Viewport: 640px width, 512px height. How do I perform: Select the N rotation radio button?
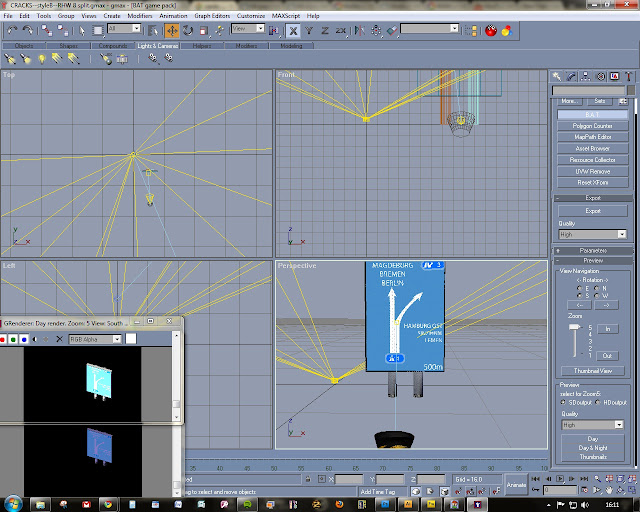[597, 288]
